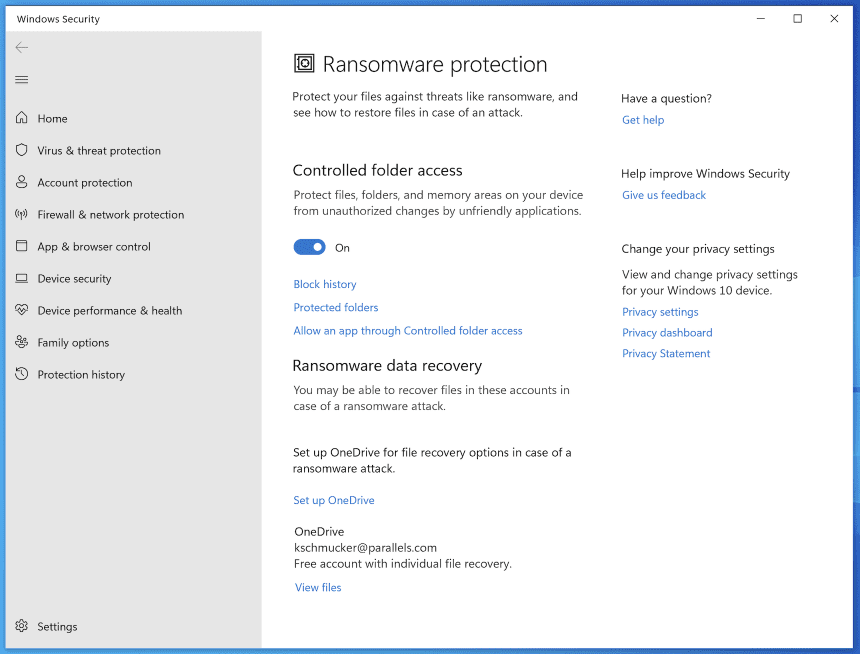Open the hamburger navigation menu
The height and width of the screenshot is (654, 860).
[22, 80]
